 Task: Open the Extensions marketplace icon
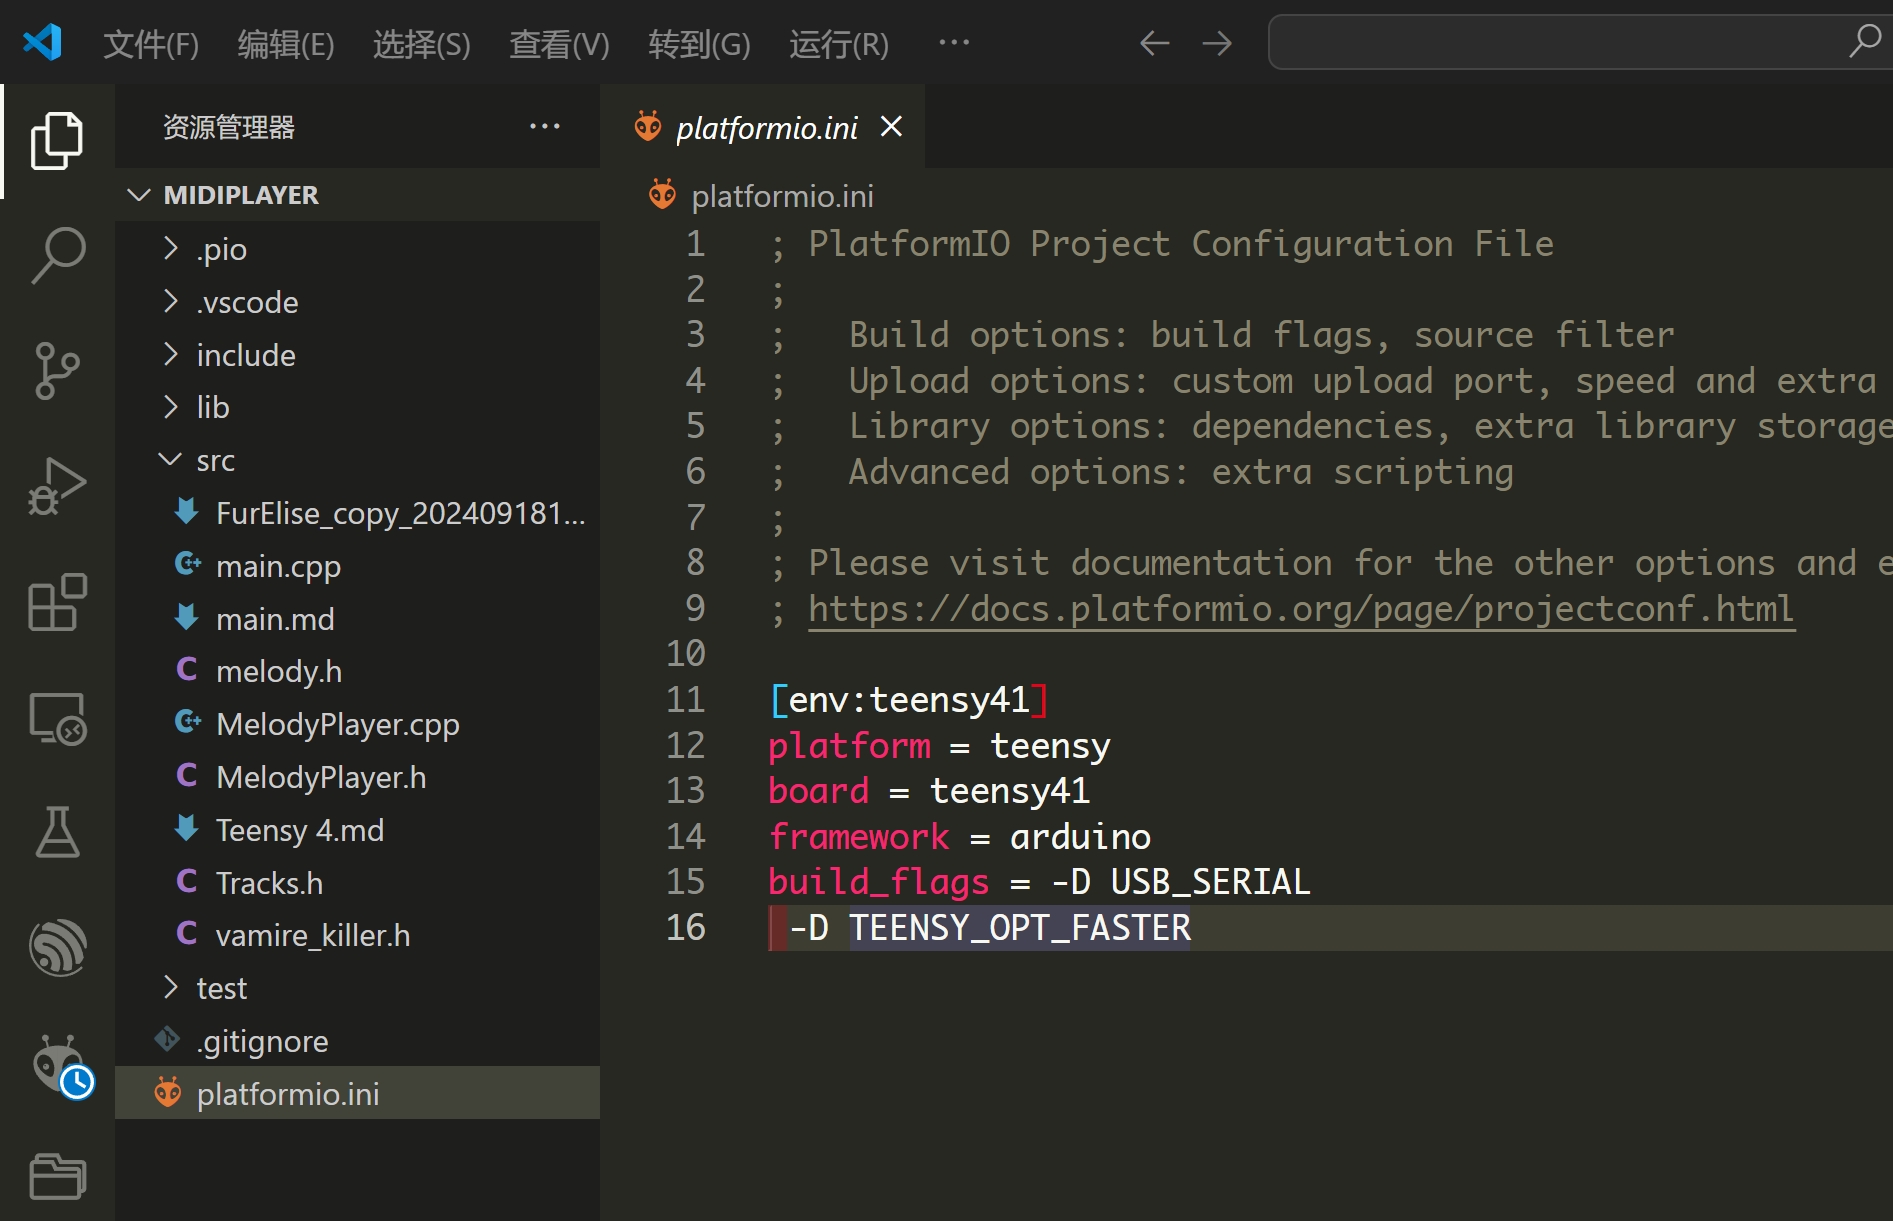coord(58,602)
